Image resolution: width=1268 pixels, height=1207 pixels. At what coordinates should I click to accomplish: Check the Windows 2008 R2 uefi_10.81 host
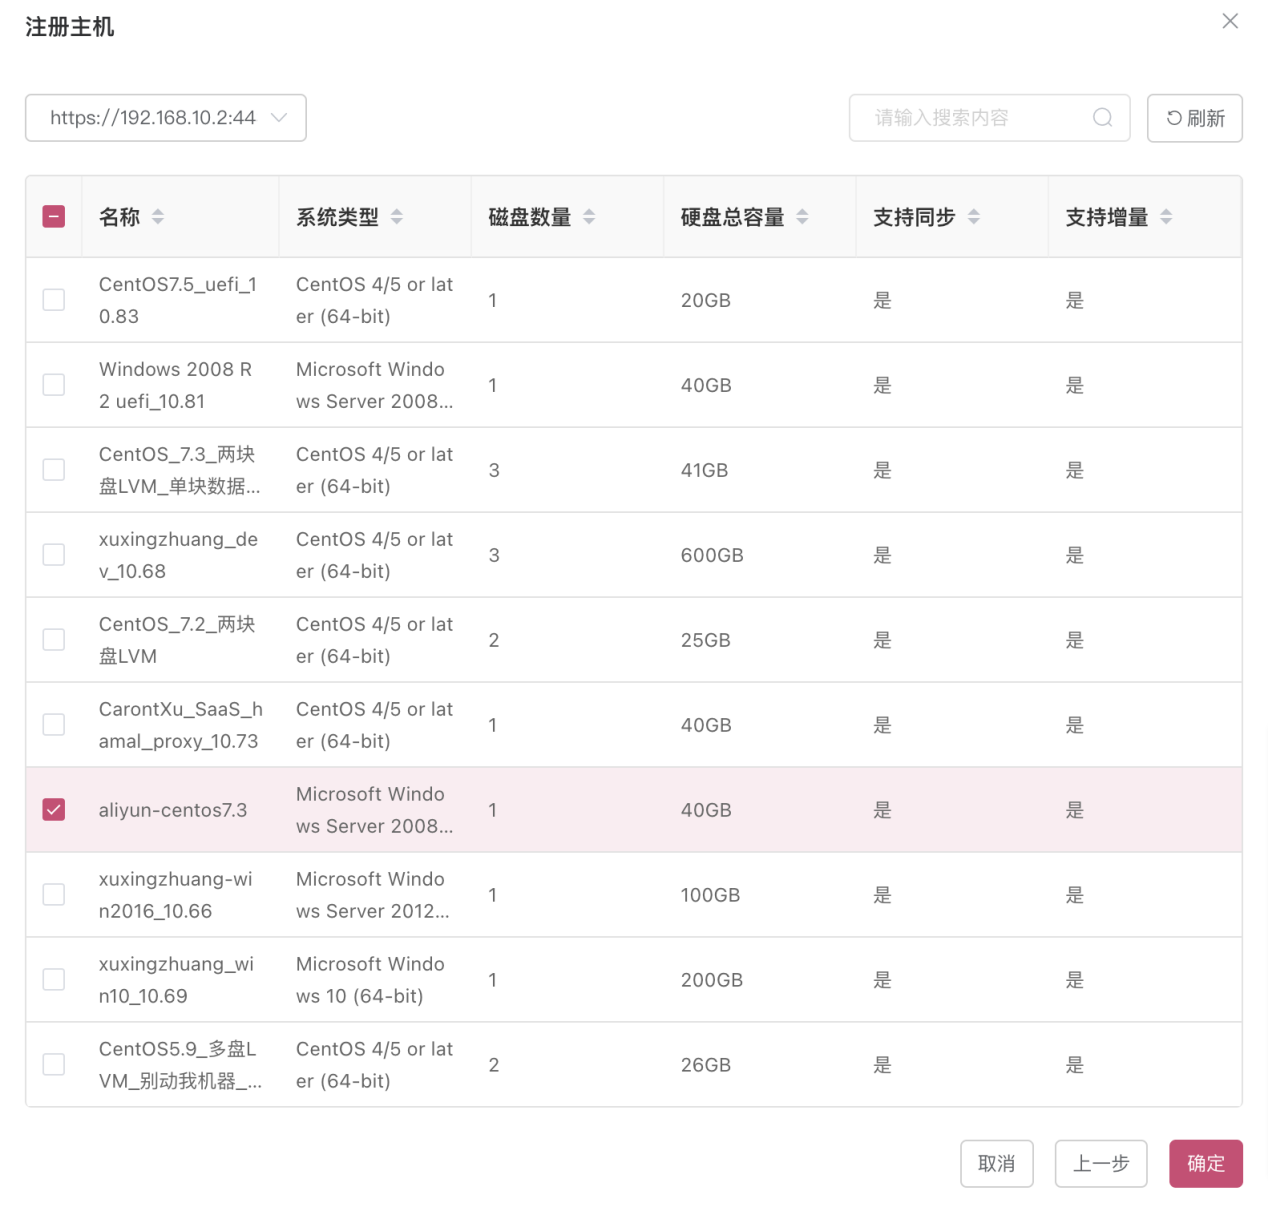[x=53, y=384]
